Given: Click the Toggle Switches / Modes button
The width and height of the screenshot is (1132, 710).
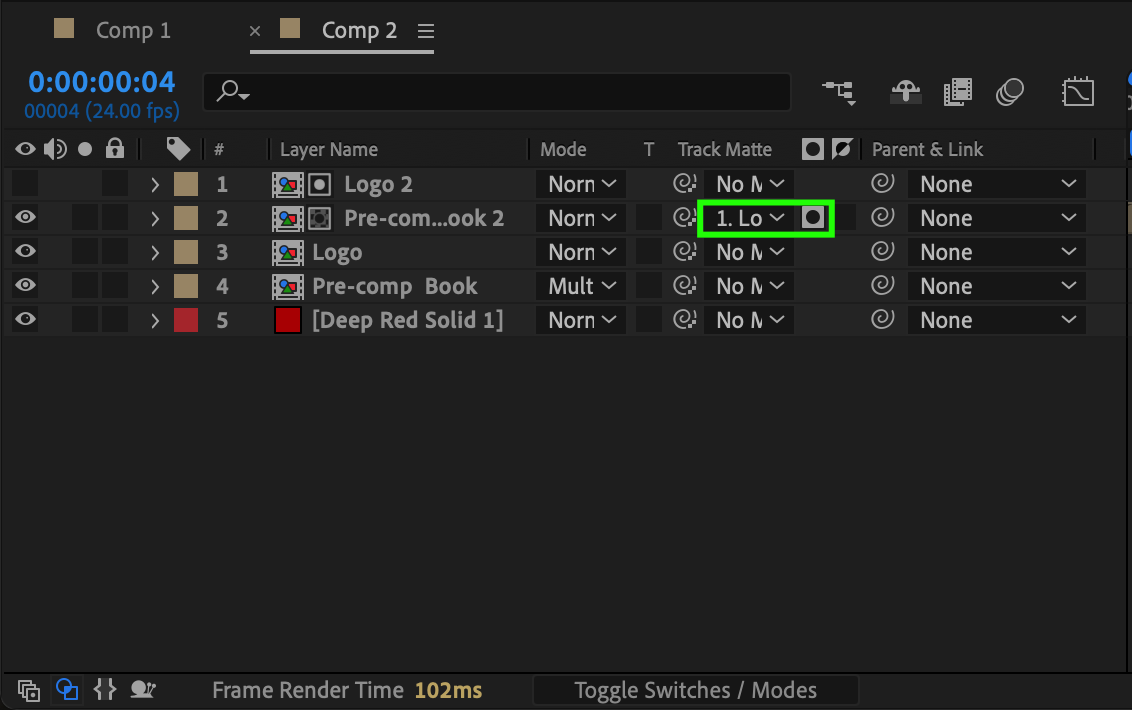Looking at the screenshot, I should tap(695, 690).
